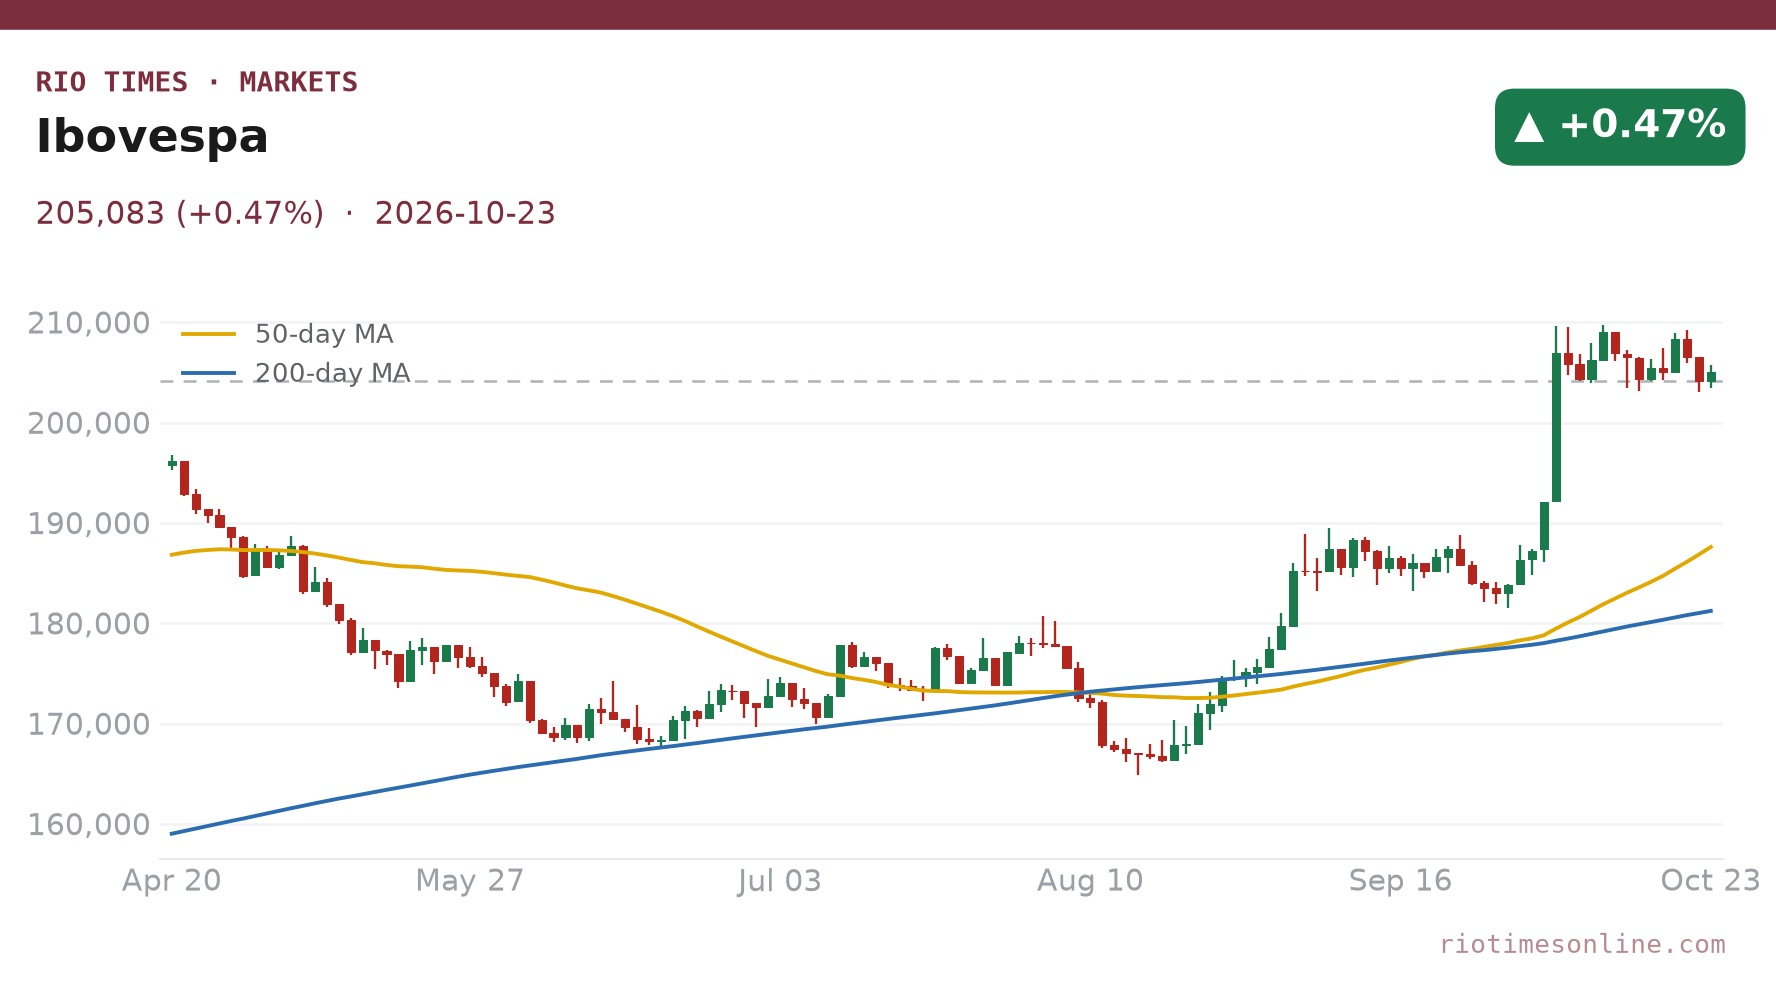
Task: Click the green +0.47% change badge
Action: pyautogui.click(x=1619, y=127)
